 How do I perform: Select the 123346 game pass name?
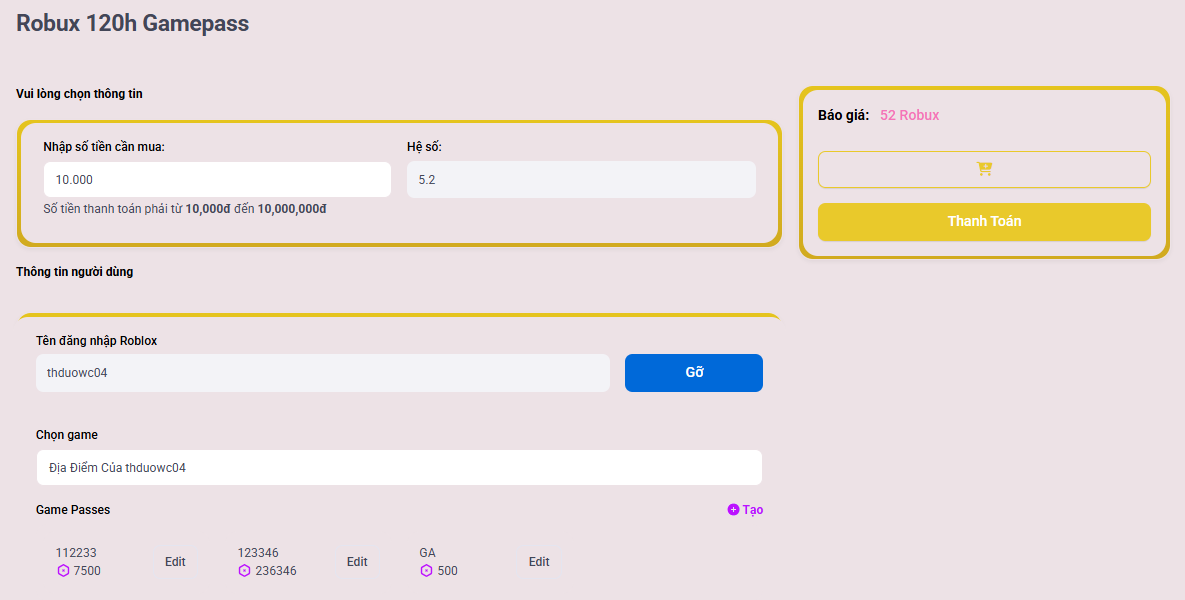258,553
